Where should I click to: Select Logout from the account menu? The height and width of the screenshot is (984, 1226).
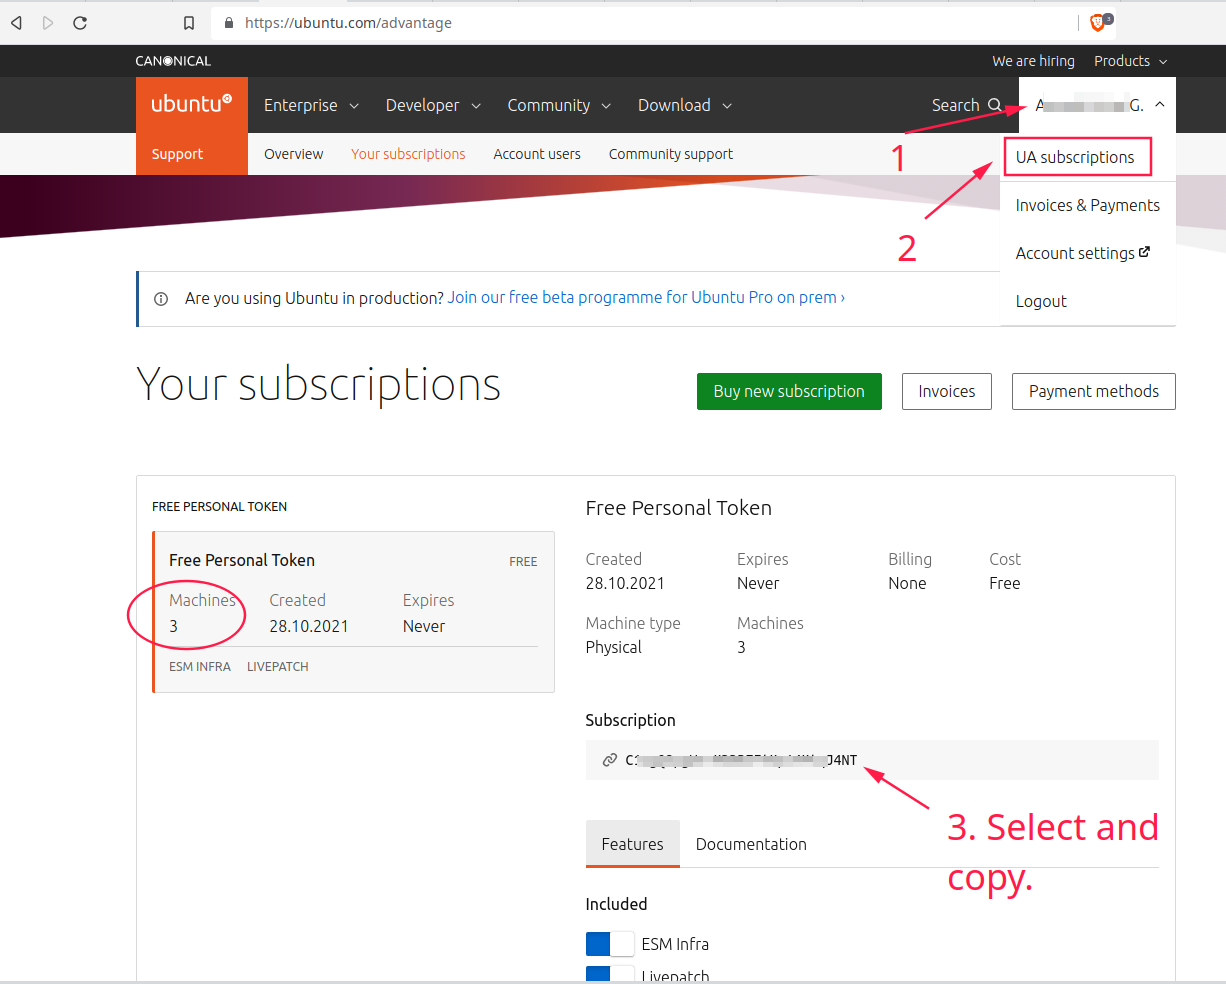click(1041, 301)
